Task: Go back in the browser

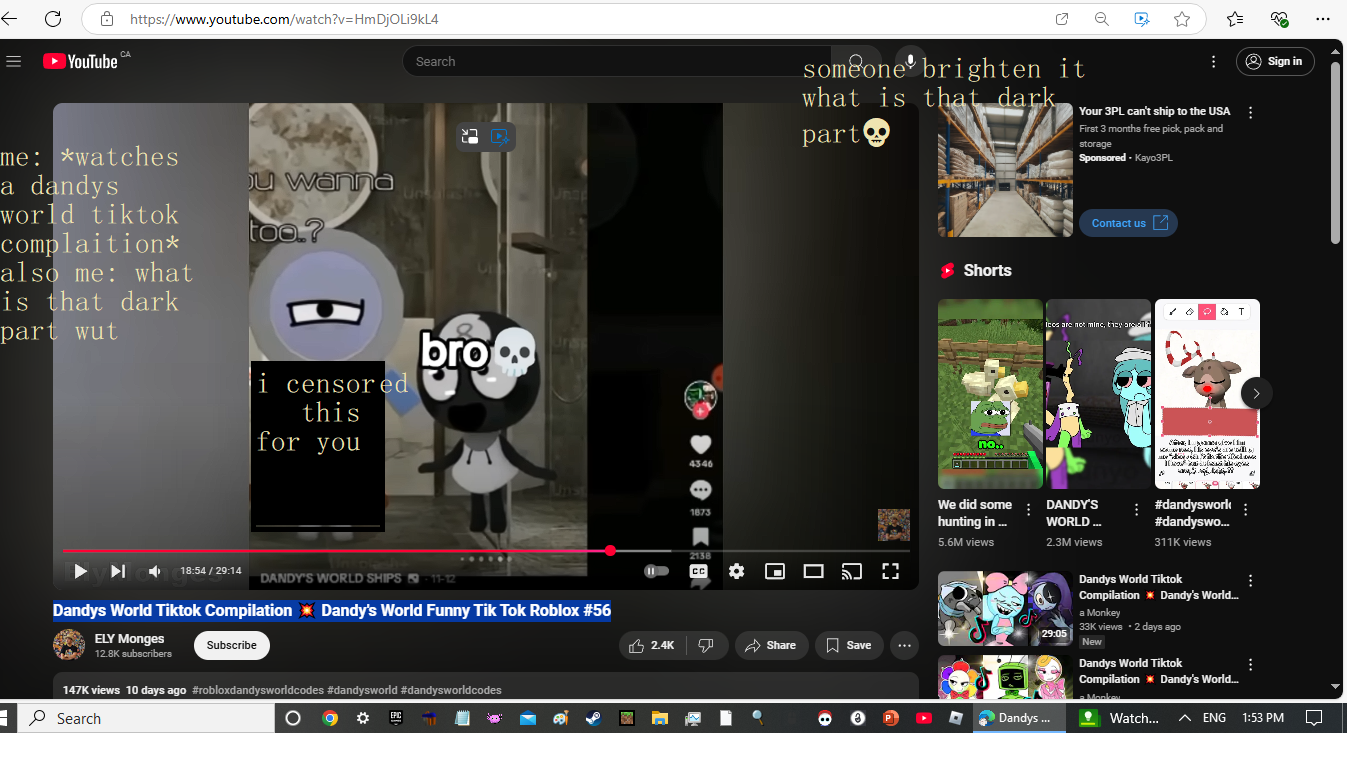Action: tap(9, 19)
